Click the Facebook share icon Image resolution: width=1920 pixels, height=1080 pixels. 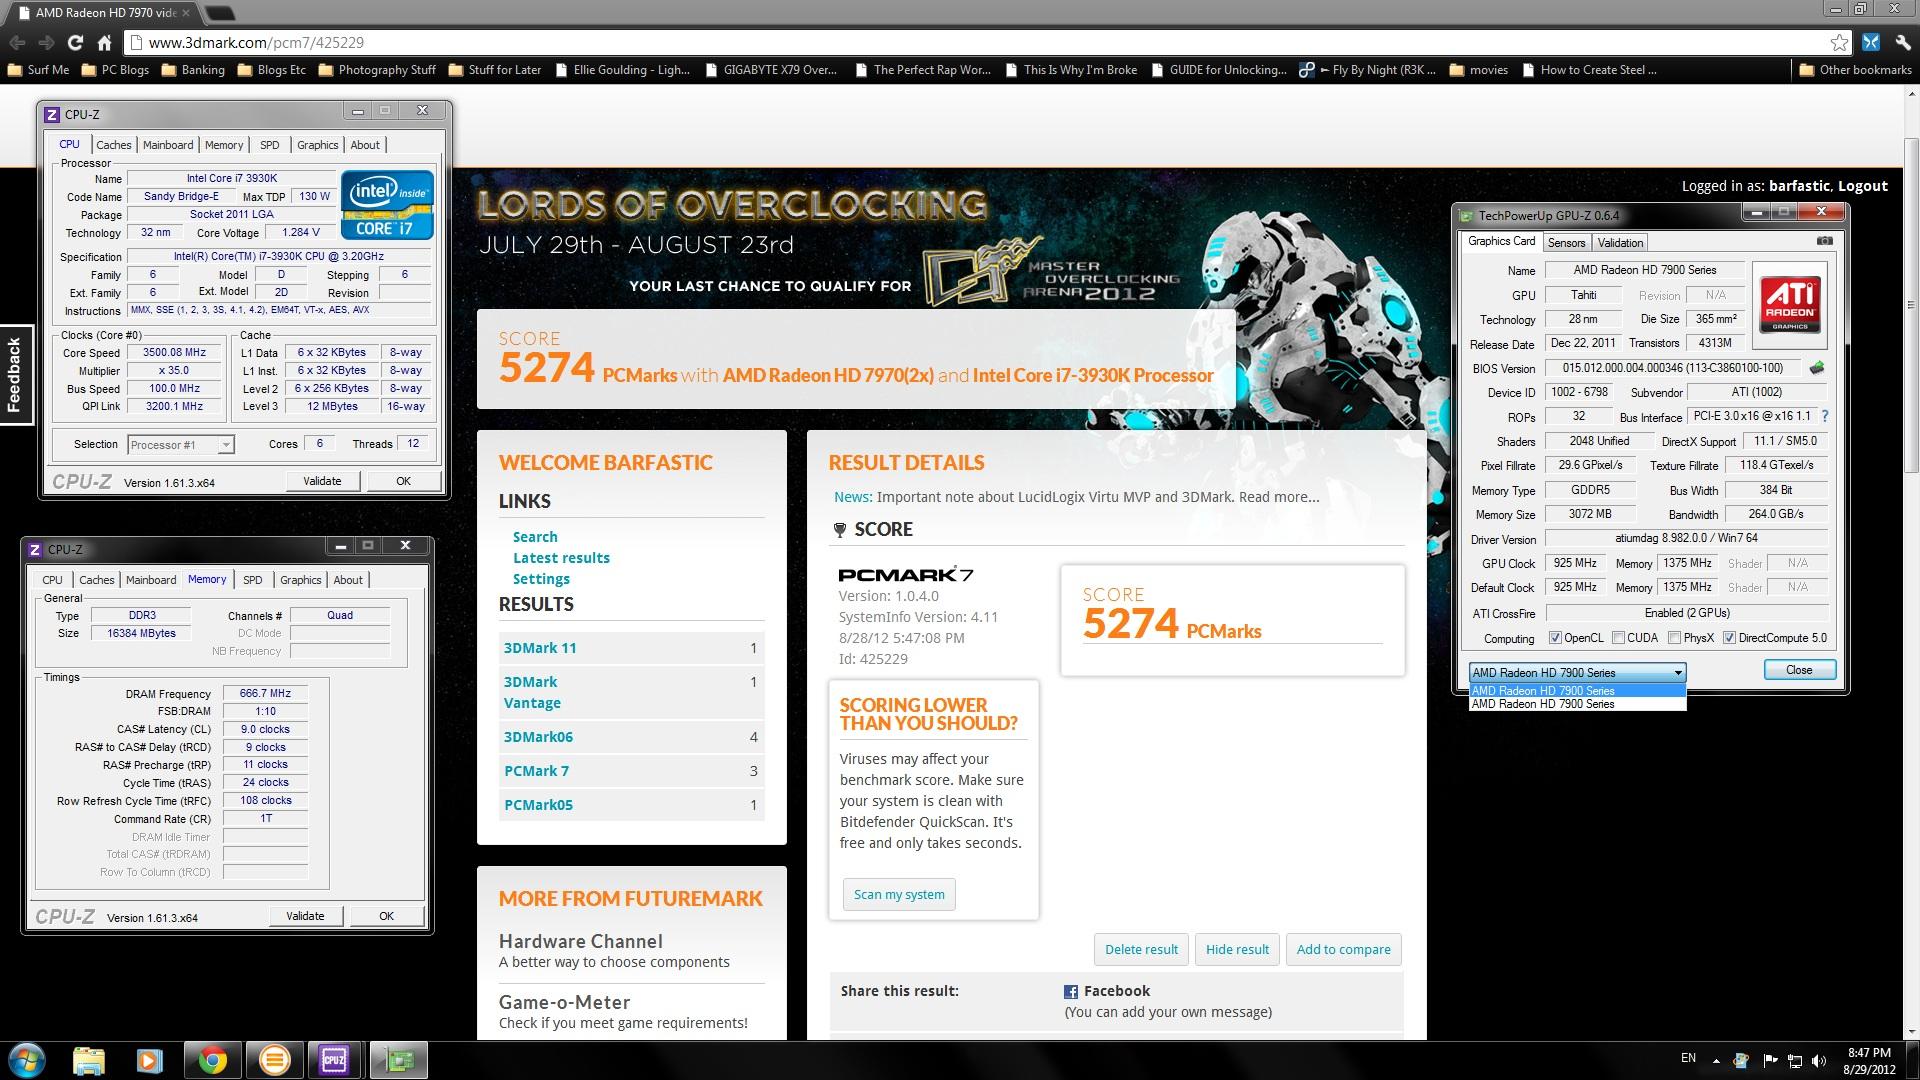coord(1070,991)
